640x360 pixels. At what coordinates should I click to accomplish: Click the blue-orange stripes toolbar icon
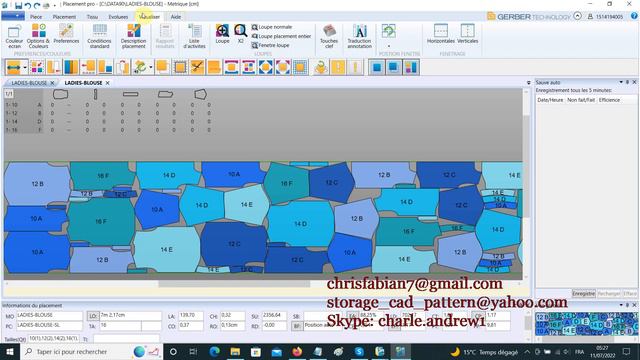71,67
